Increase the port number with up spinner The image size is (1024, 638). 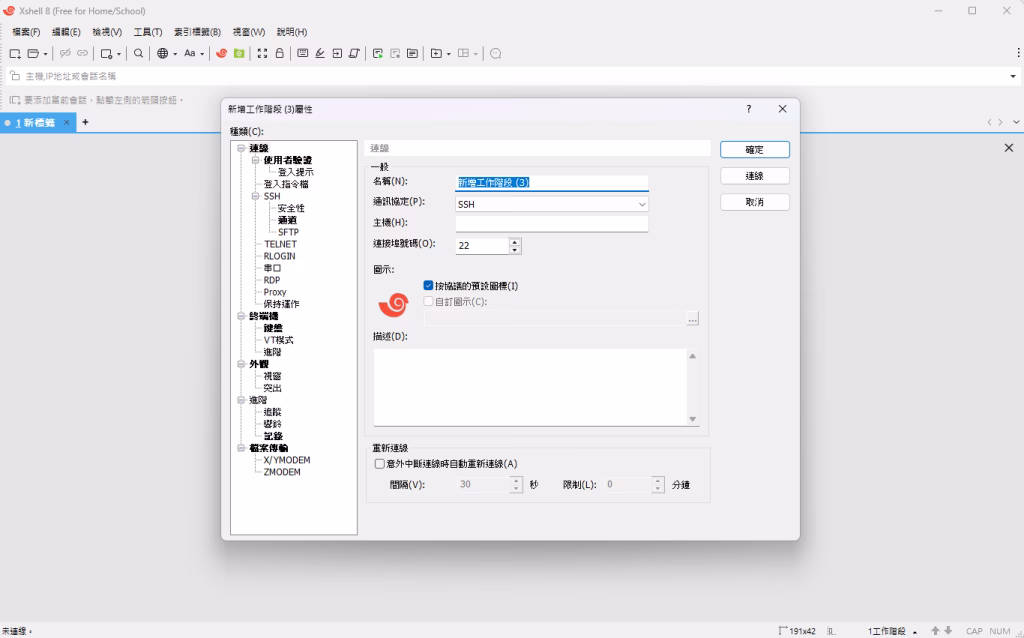515,242
